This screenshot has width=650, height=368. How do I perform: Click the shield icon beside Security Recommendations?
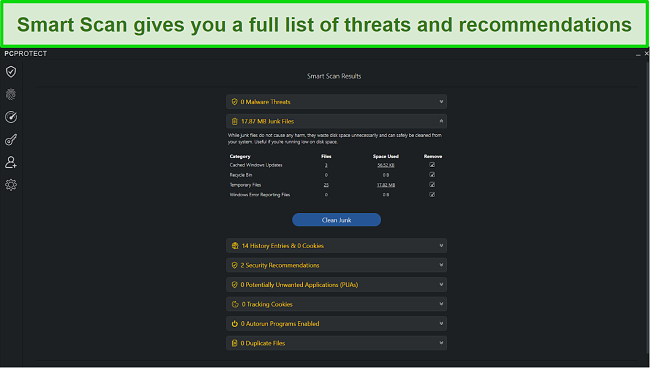pos(234,265)
